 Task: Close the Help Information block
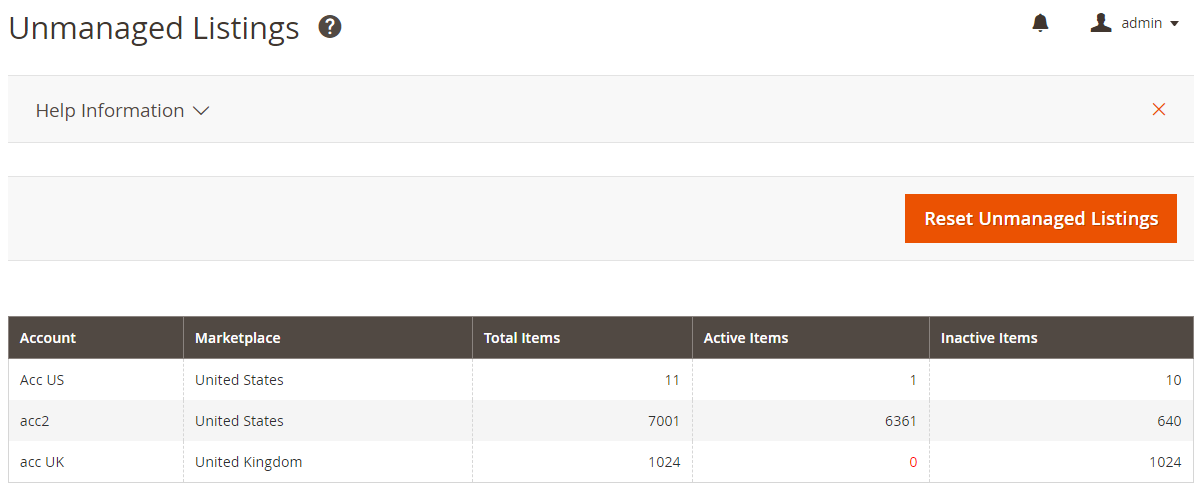1159,110
